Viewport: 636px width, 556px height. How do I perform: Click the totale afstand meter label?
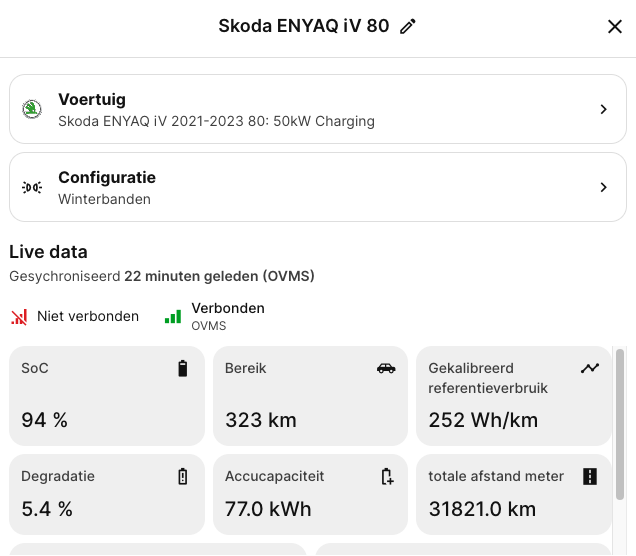click(x=496, y=477)
